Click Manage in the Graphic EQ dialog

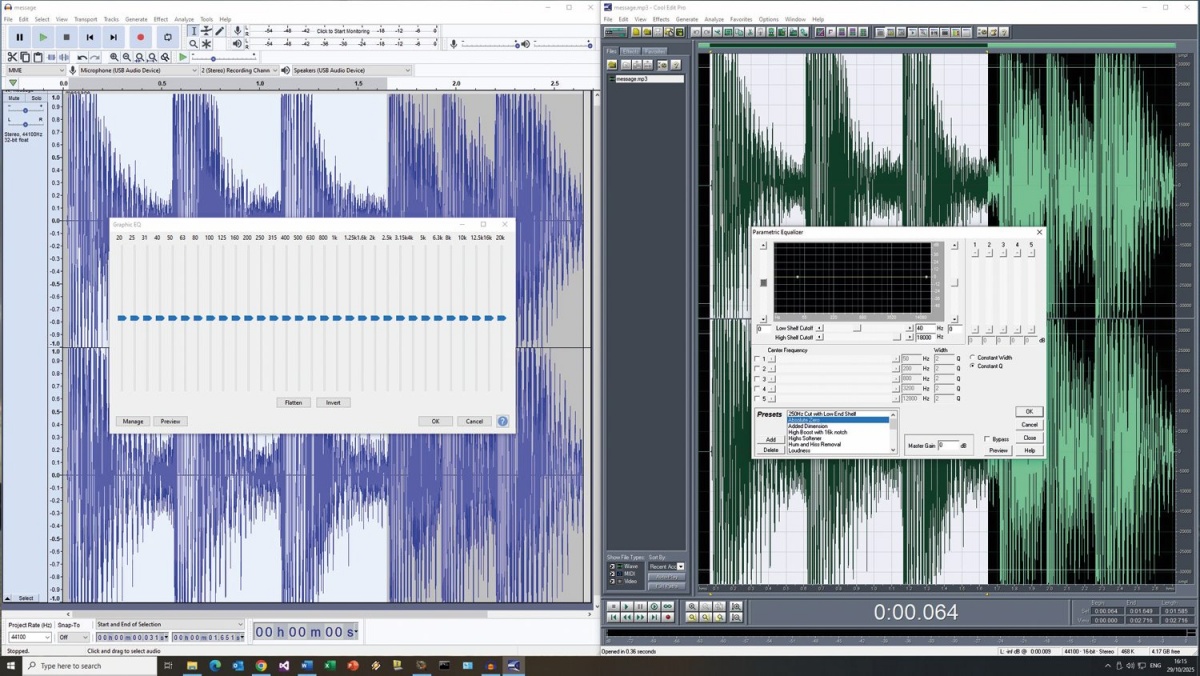click(x=133, y=421)
